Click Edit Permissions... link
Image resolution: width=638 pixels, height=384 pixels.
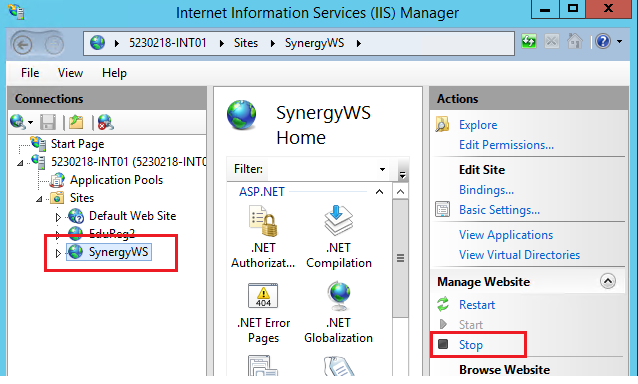(x=506, y=145)
